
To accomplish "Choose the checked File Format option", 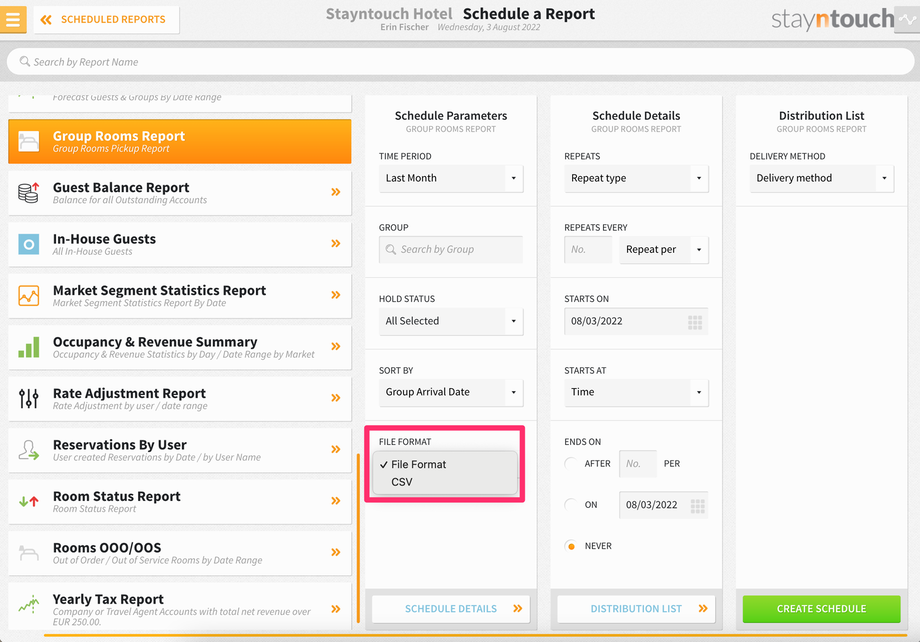I will 418,464.
